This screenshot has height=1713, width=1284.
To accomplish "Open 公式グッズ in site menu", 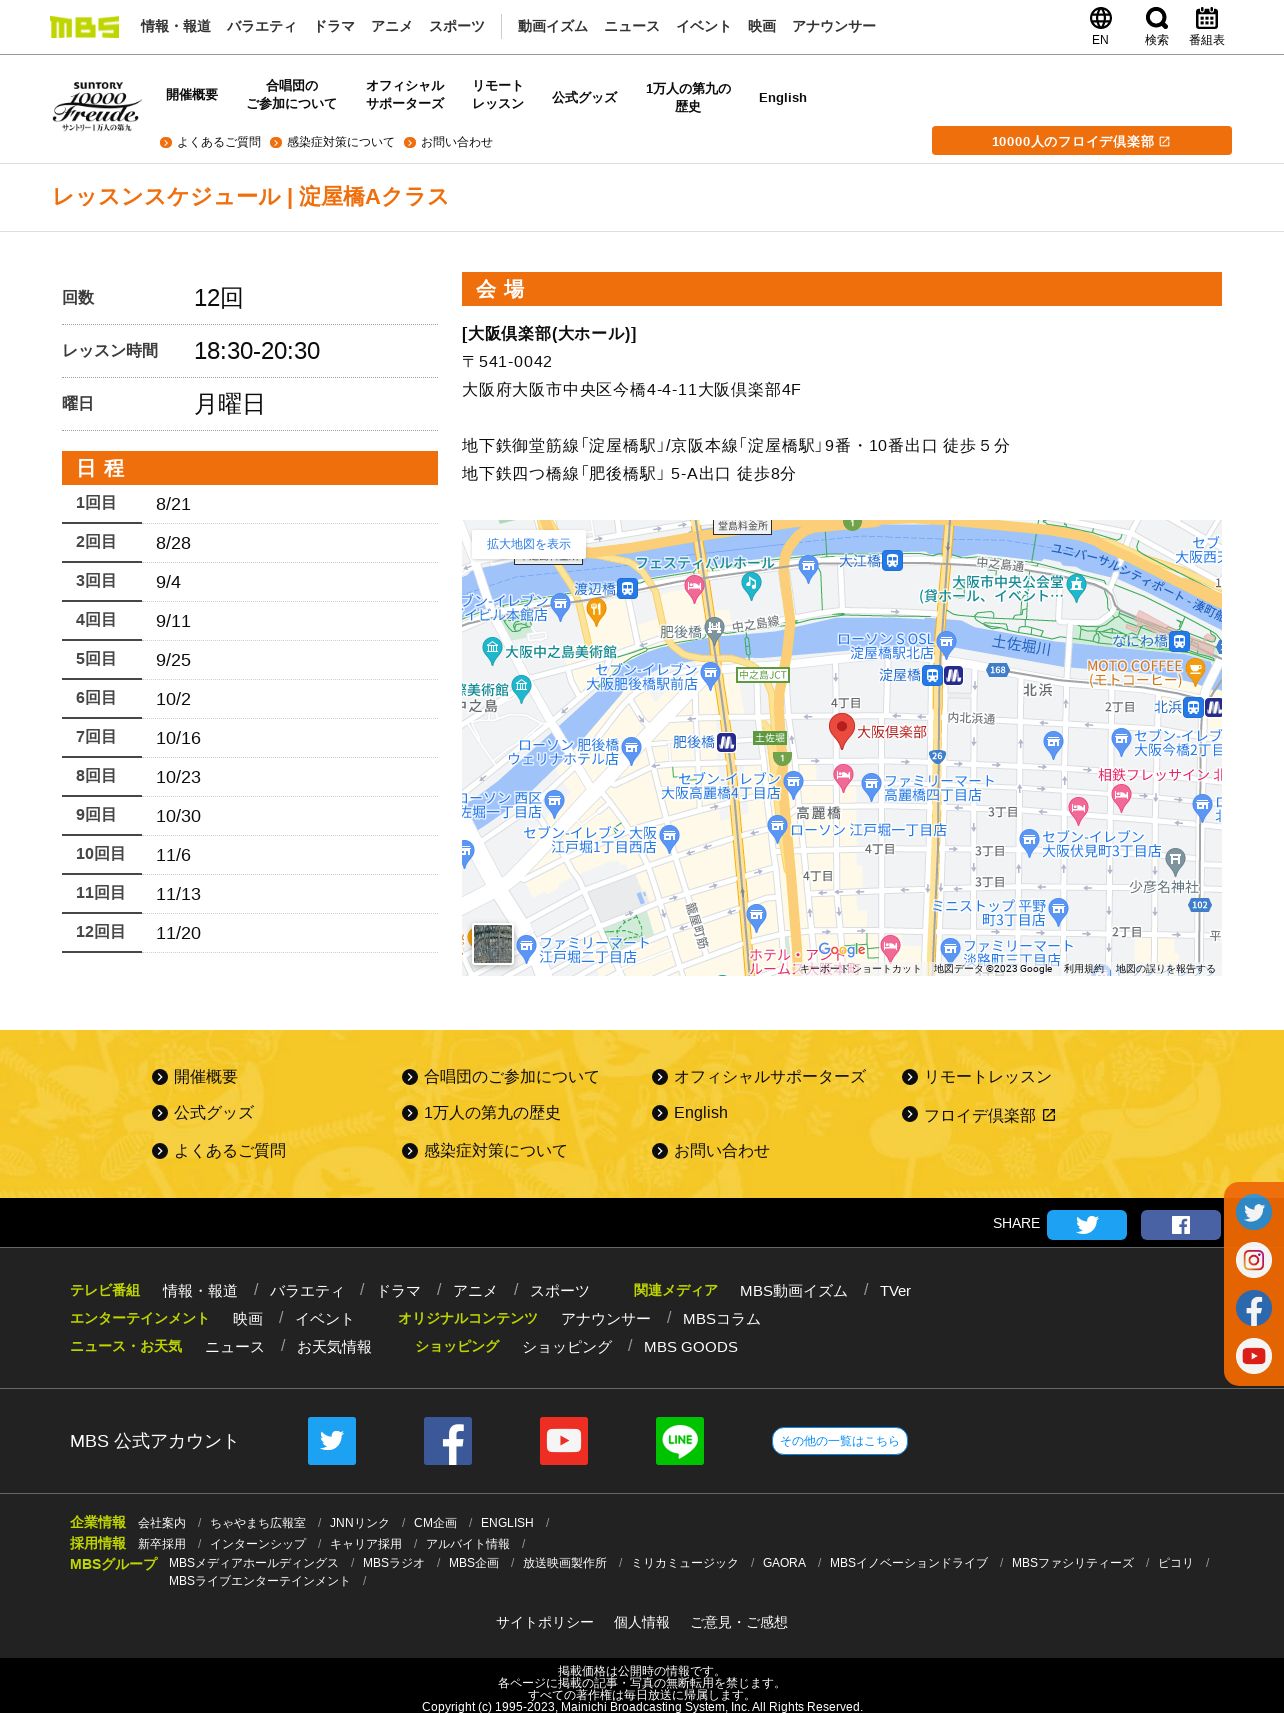I will click(x=585, y=97).
